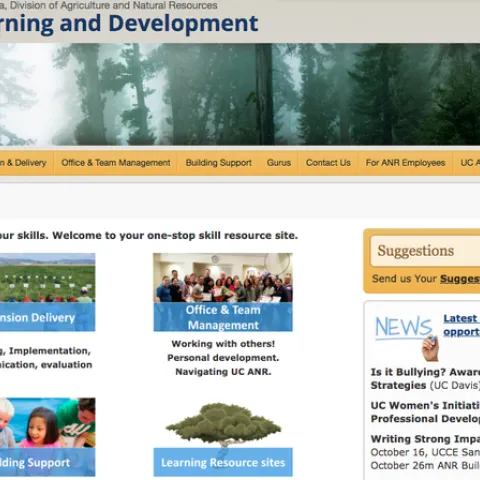Click the Office & Team Management group photo

pos(223,278)
